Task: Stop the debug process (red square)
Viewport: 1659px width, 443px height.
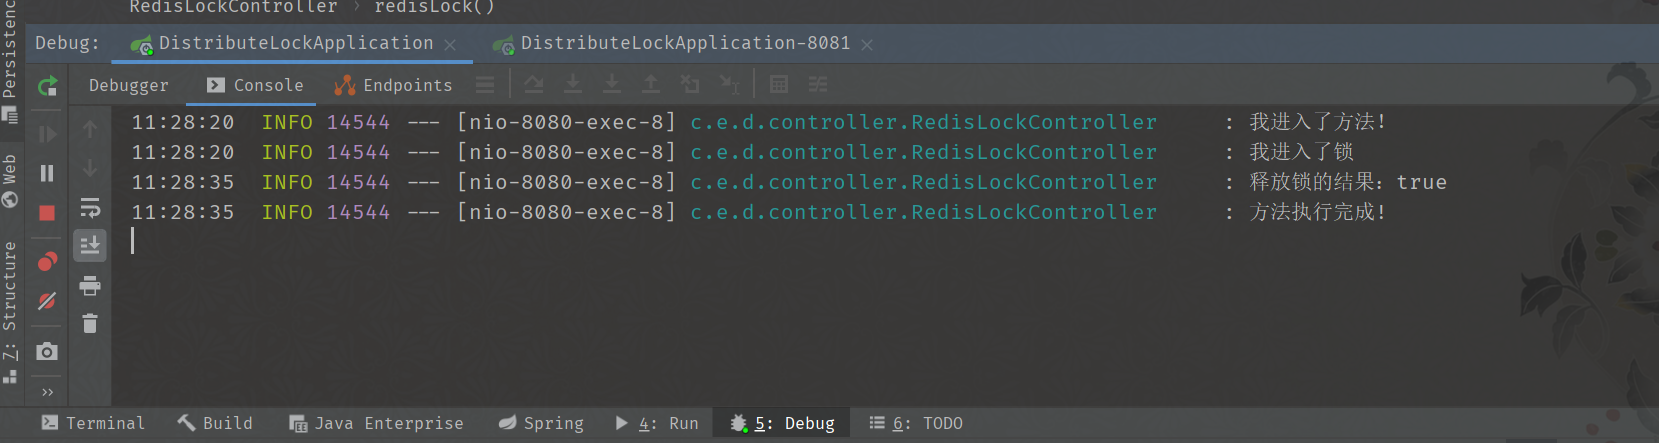Action: click(47, 213)
